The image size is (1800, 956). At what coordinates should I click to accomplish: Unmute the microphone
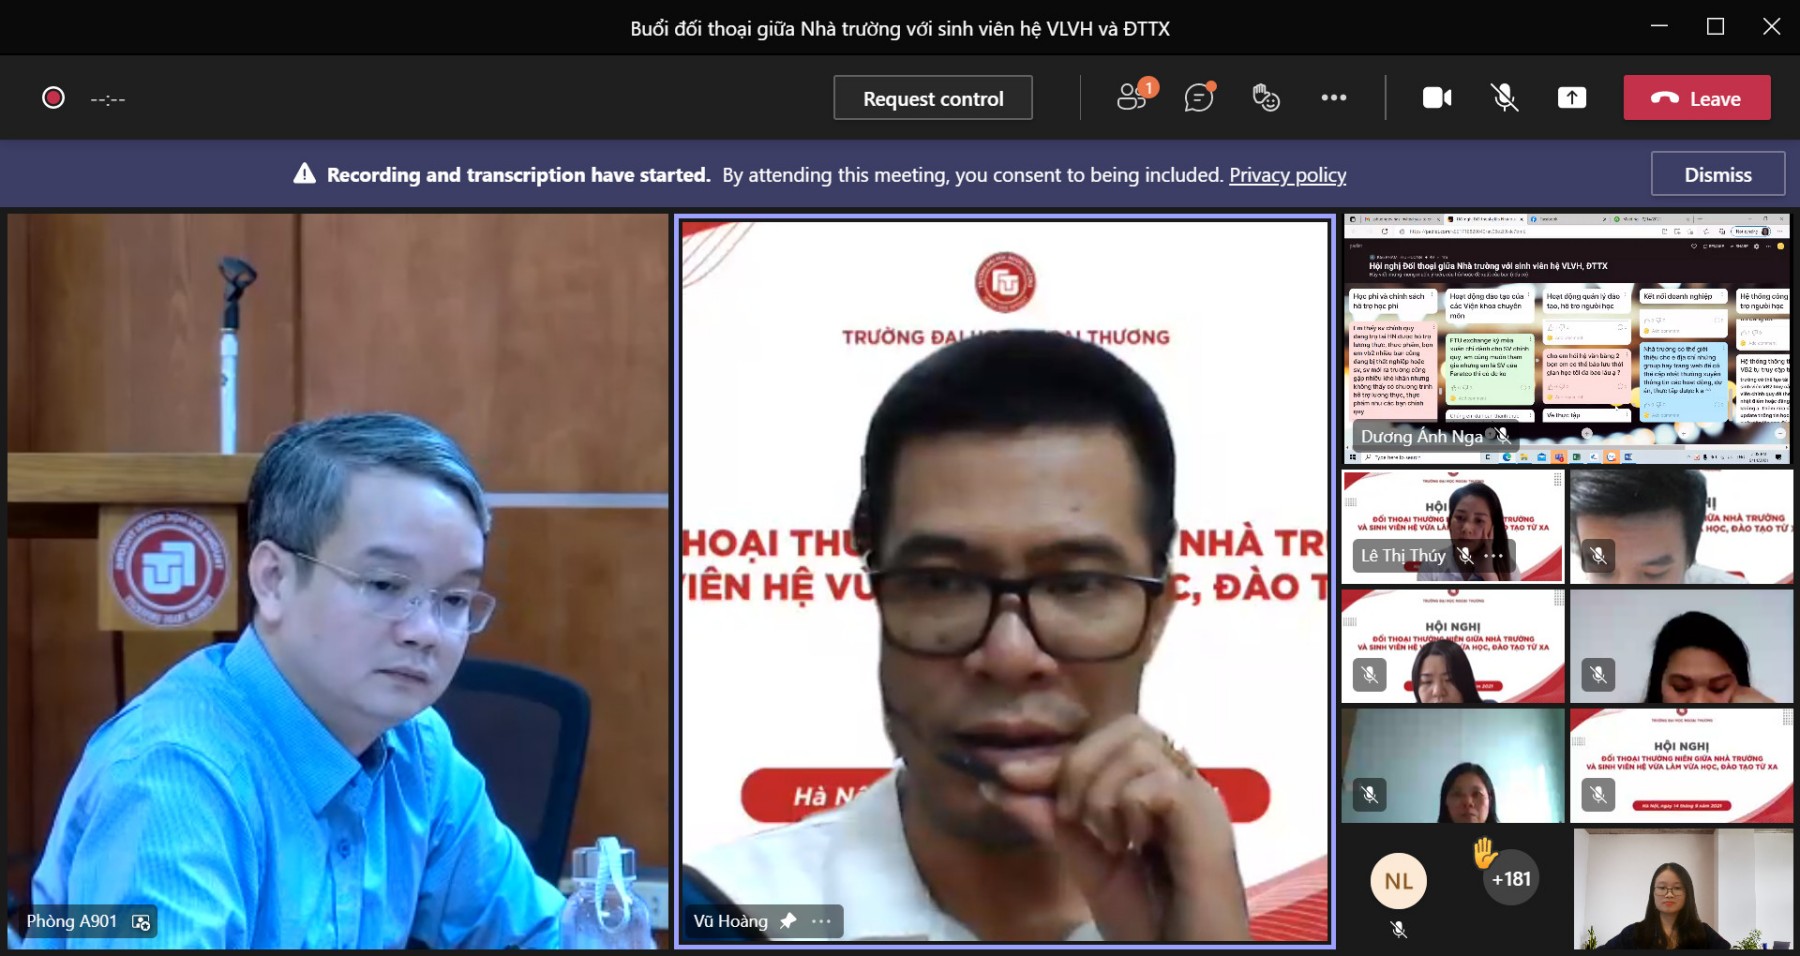(x=1504, y=98)
